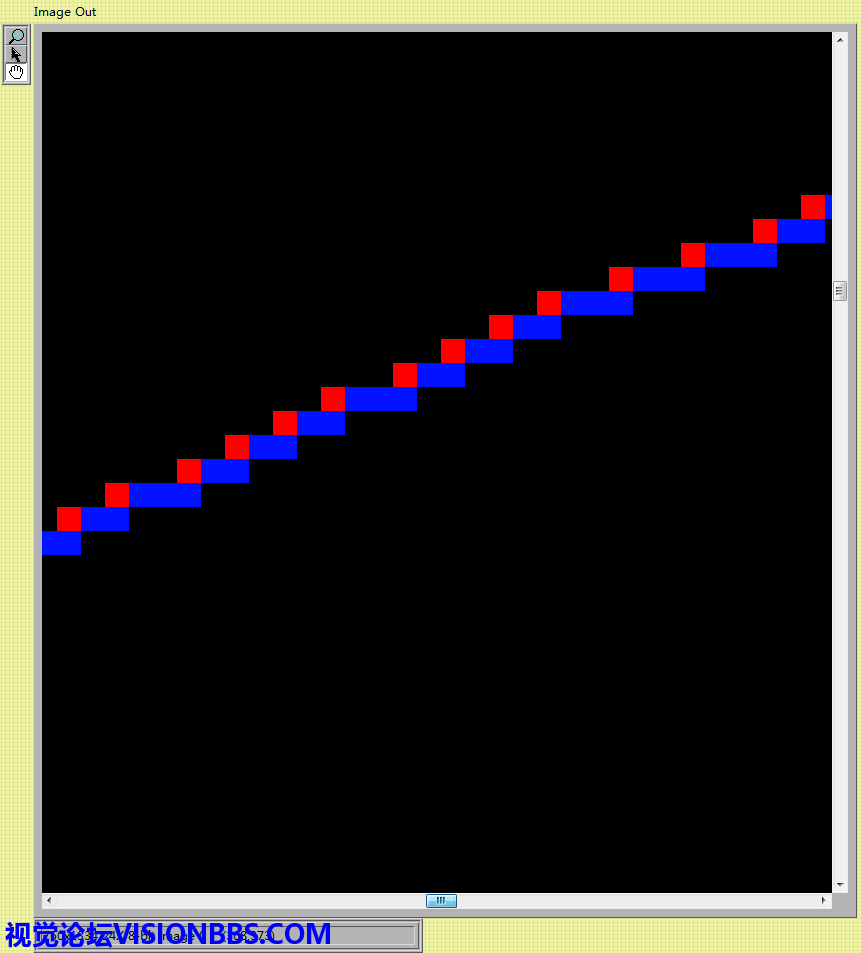861x953 pixels.
Task: Click the horizontal scrollbar thumb grip
Action: (441, 900)
